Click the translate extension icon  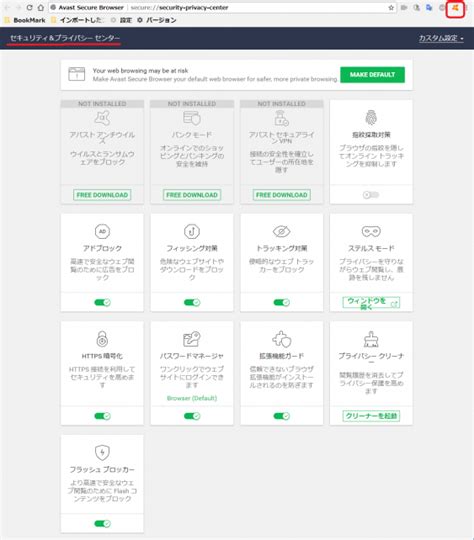(429, 8)
